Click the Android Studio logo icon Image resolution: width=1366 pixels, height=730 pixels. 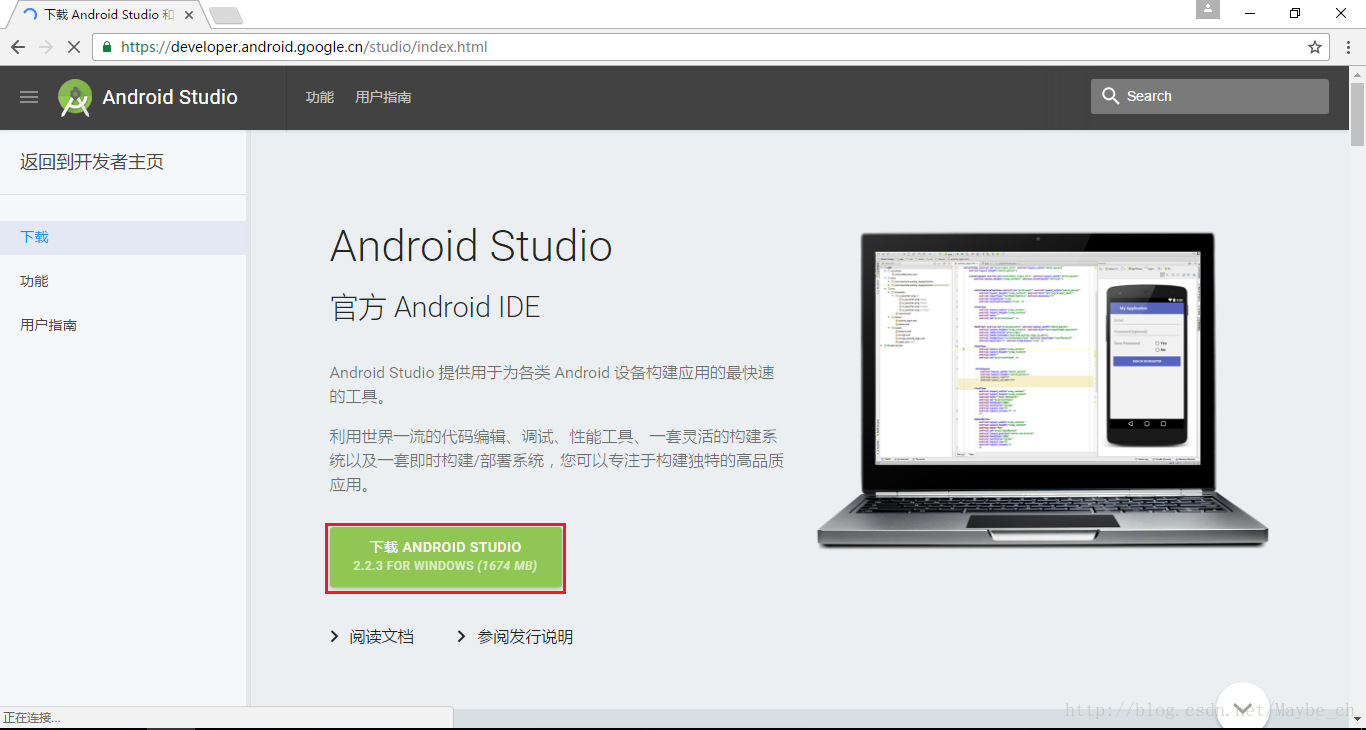[x=75, y=97]
